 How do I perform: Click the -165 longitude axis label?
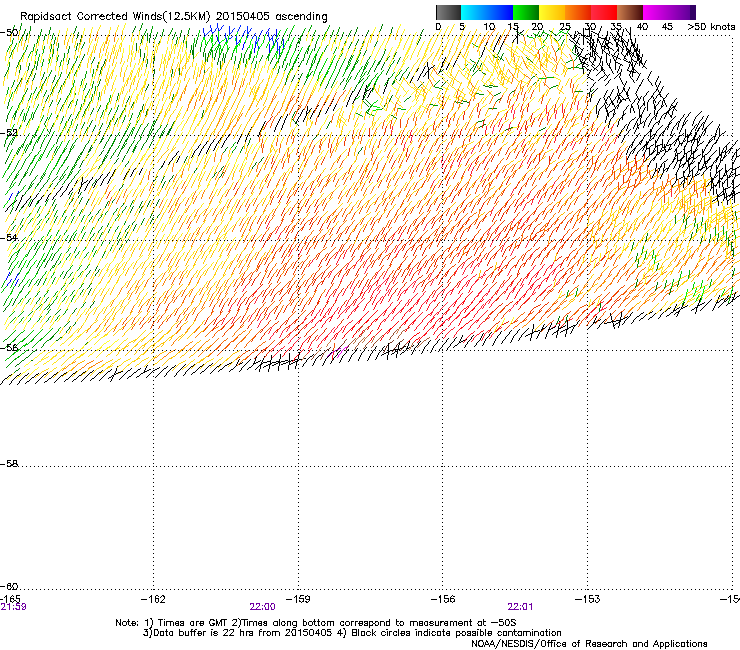(10, 599)
